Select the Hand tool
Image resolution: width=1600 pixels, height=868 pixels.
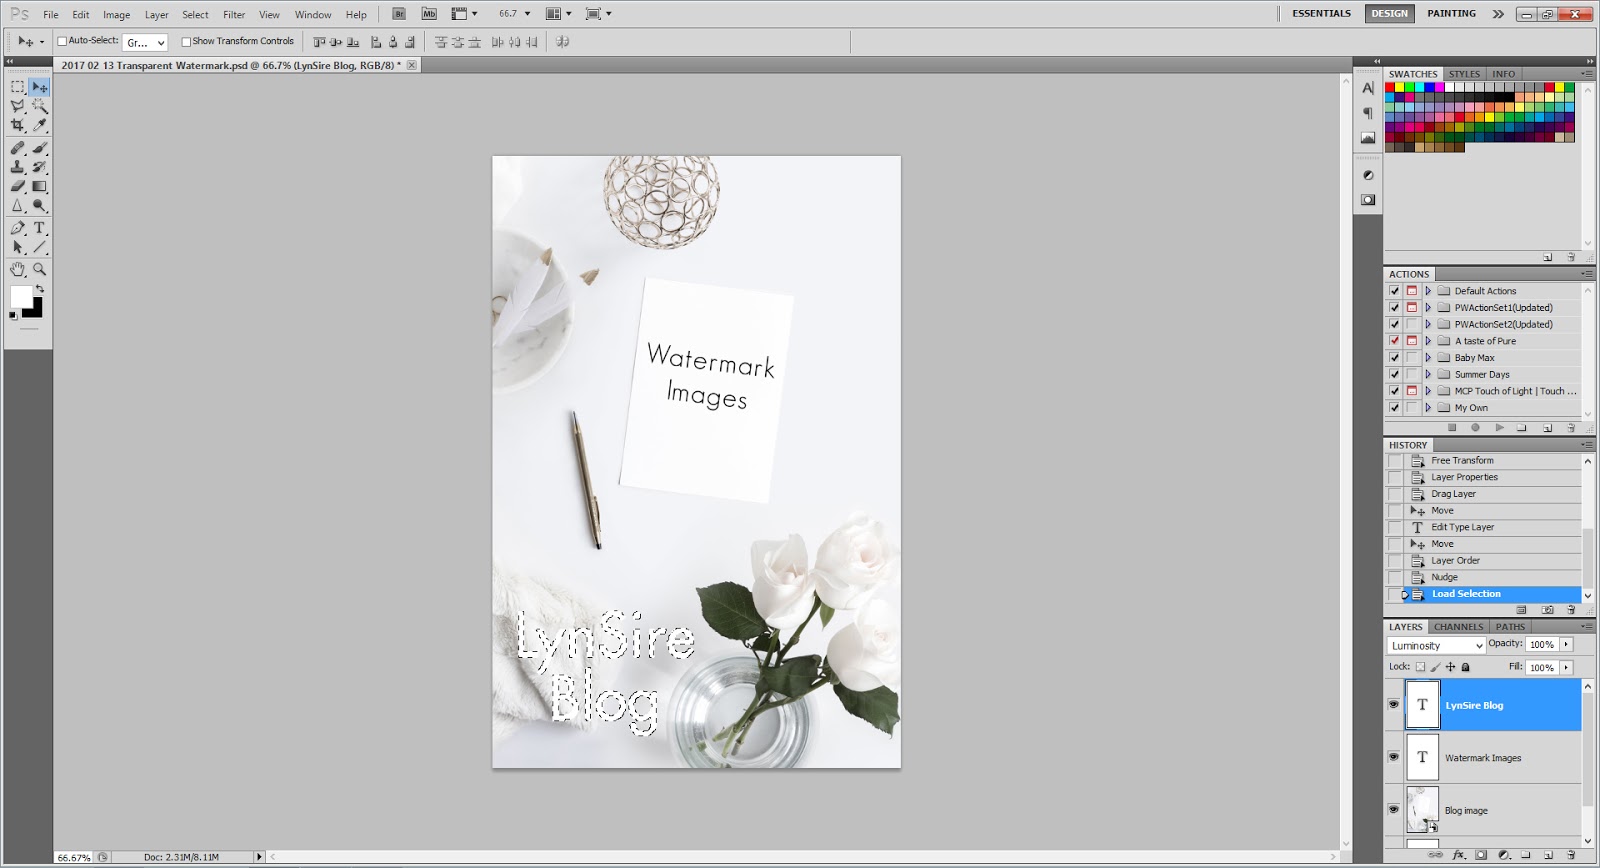[x=17, y=269]
